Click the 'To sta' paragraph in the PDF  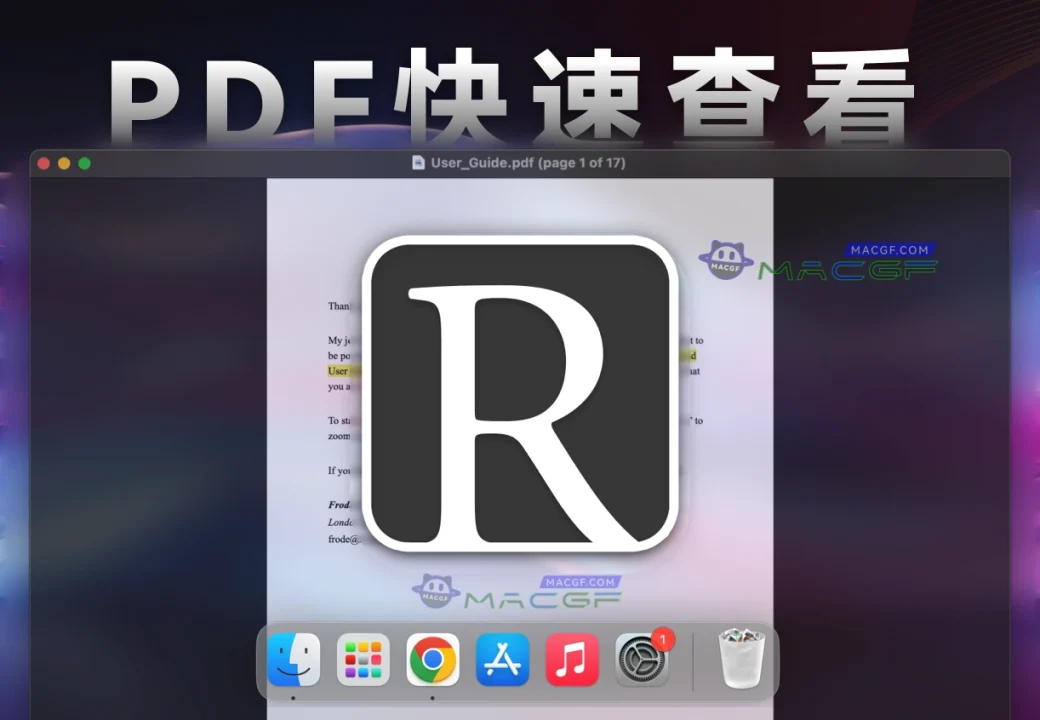click(340, 421)
